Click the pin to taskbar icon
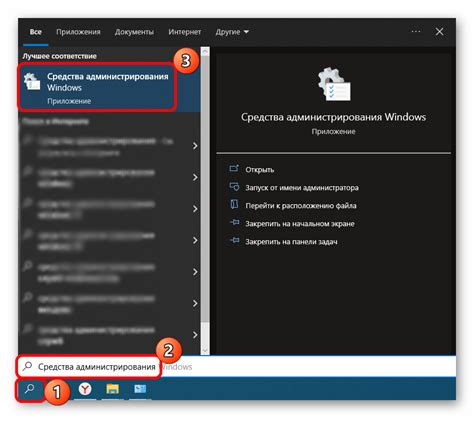 click(234, 240)
